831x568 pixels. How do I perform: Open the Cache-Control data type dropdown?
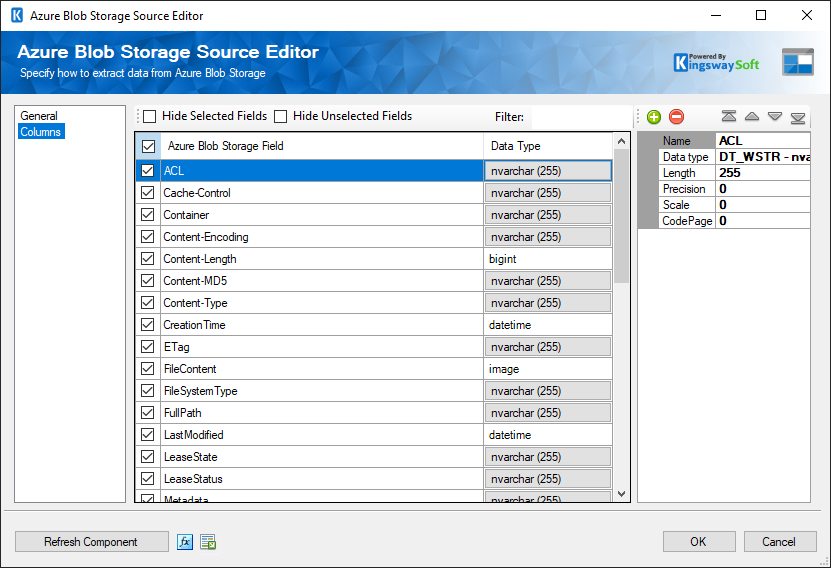click(548, 193)
